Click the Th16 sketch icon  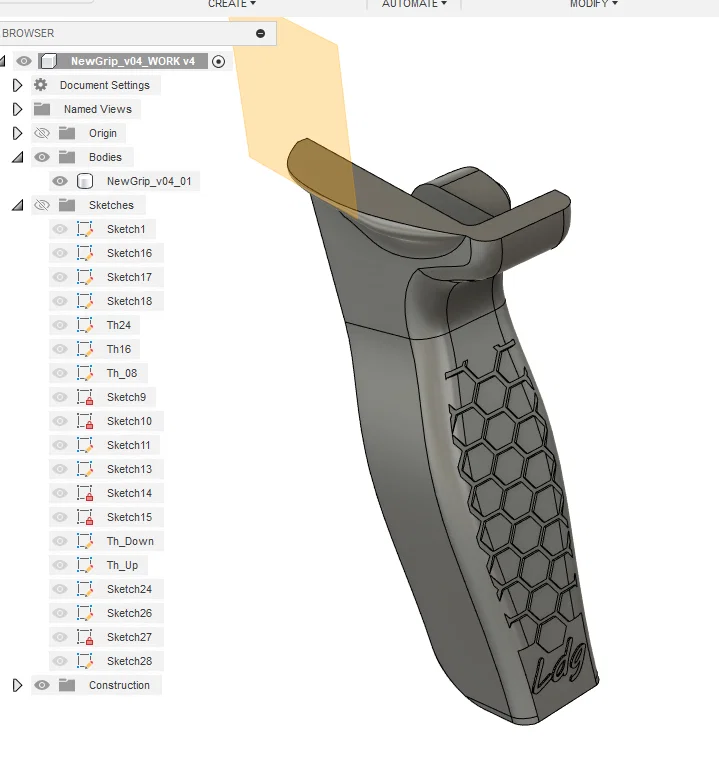coord(85,349)
